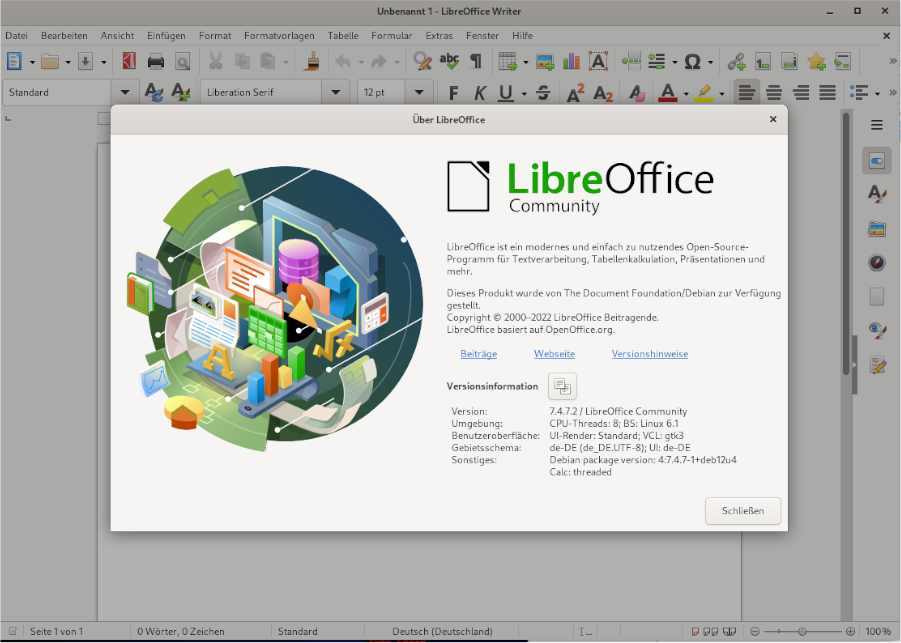901x643 pixels.
Task: Open the Webseite link
Action: tap(555, 354)
